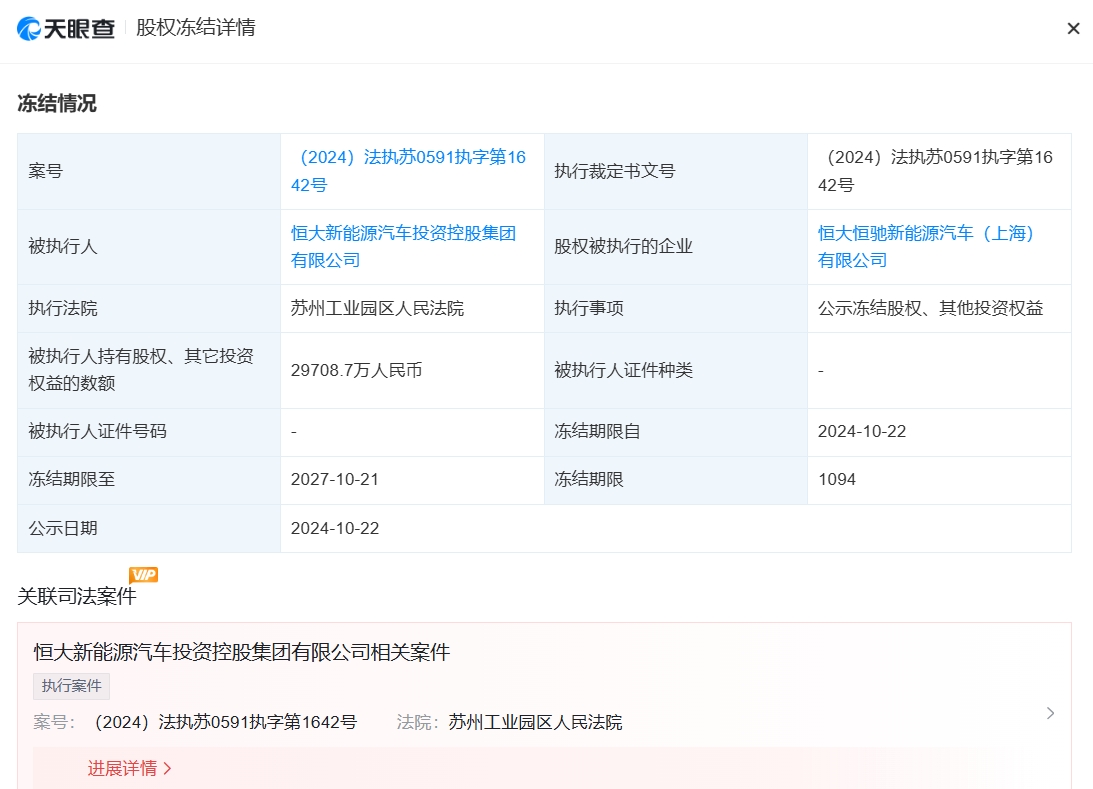Click the 天眼查 logo
Screen dimensions: 1093x789
66,28
